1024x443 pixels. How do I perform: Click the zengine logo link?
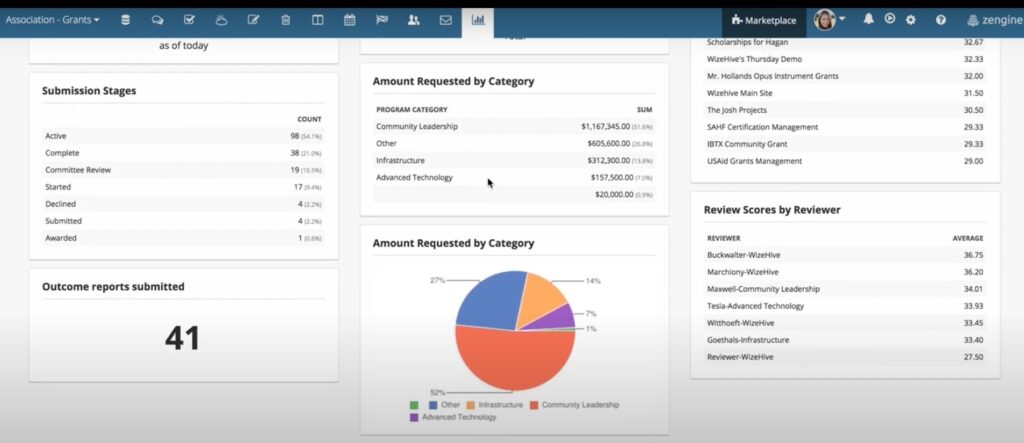point(995,20)
